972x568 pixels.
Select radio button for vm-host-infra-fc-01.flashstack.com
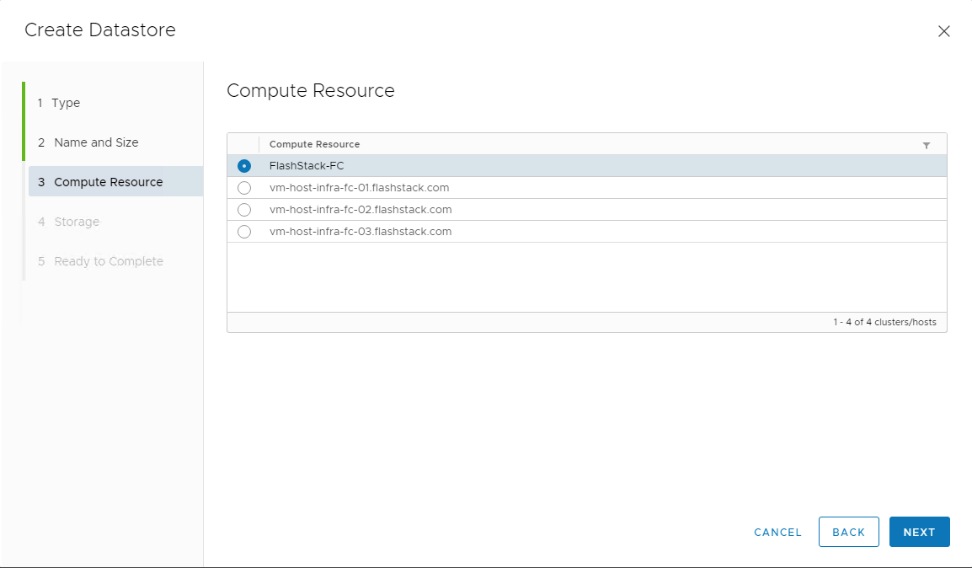click(244, 188)
